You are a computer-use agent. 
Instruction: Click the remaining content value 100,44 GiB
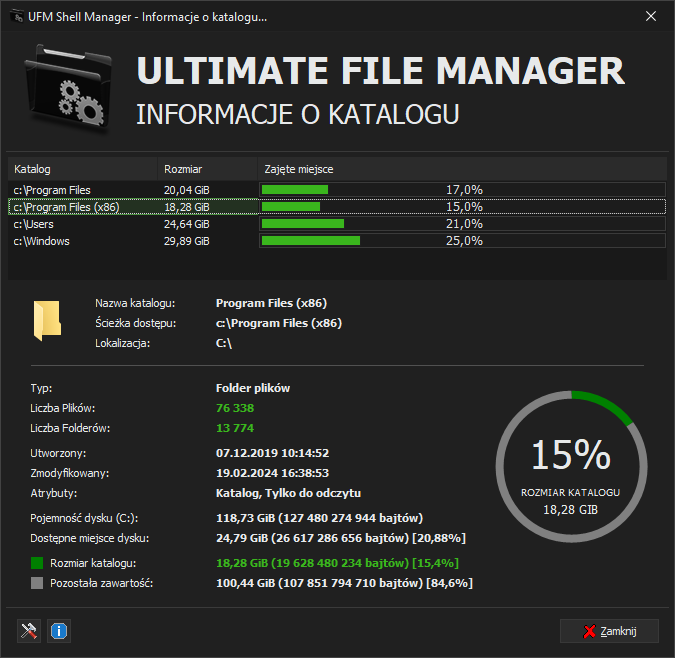pos(344,583)
